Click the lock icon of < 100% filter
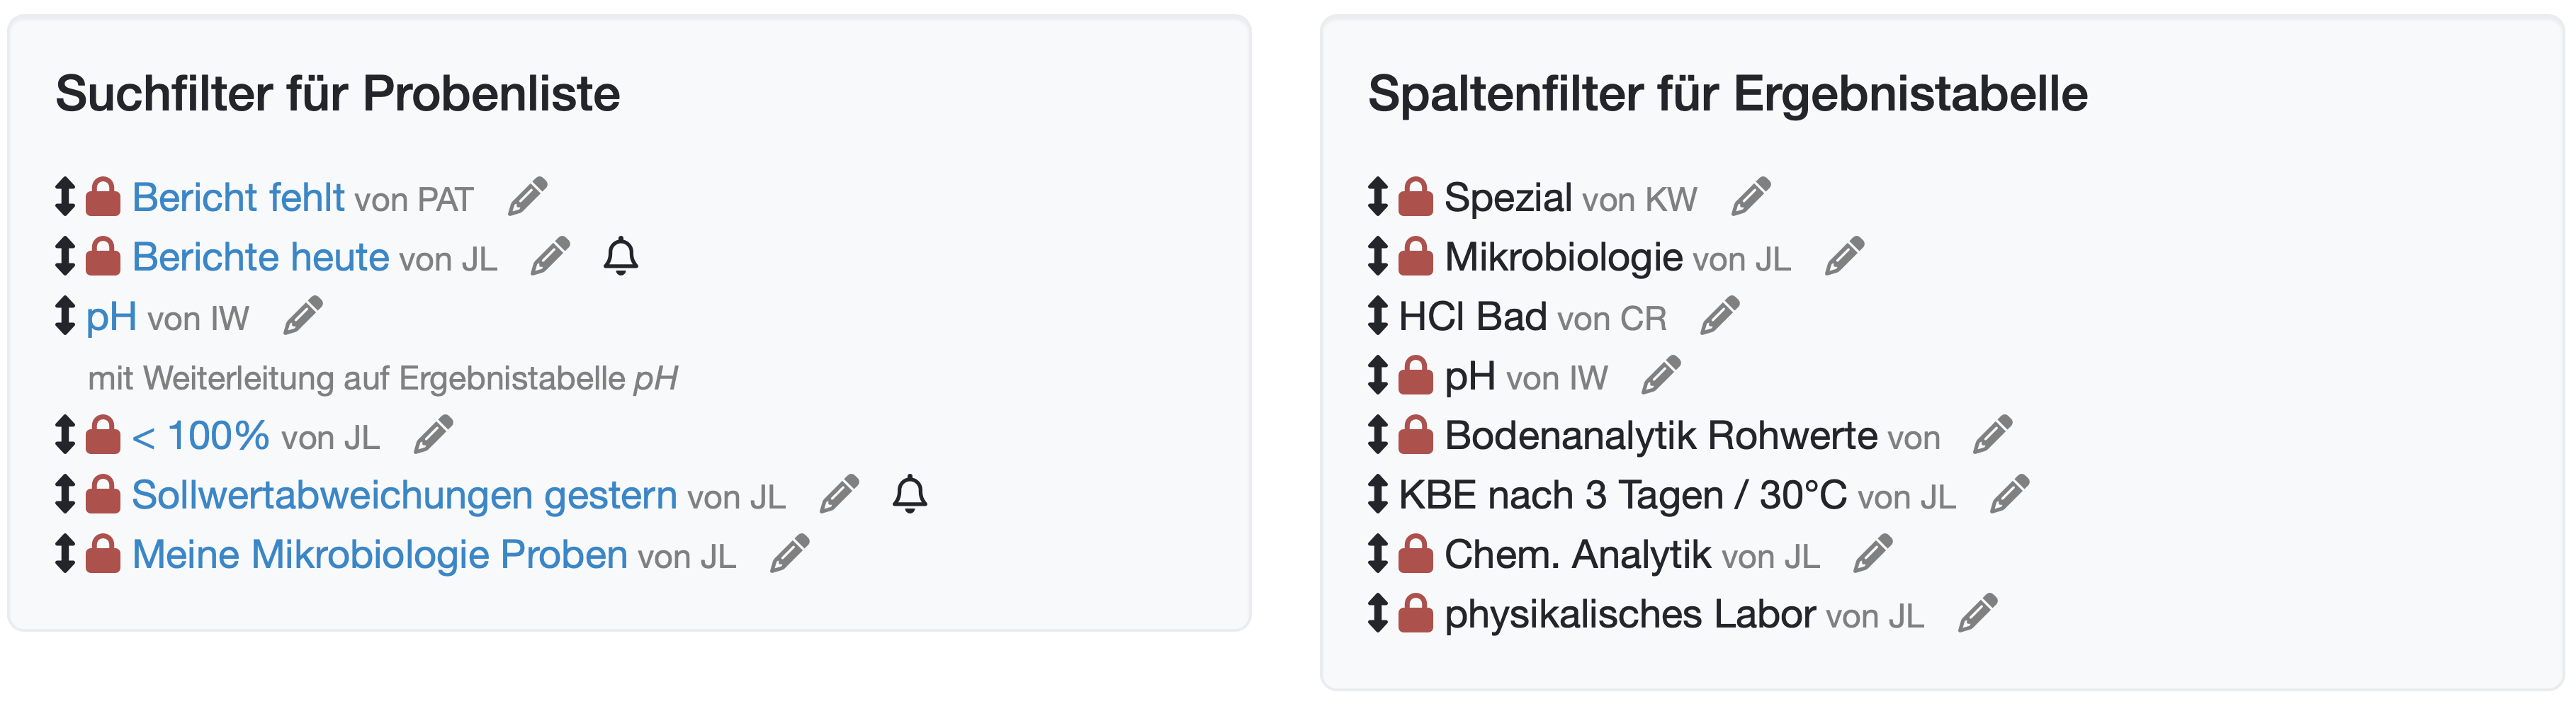This screenshot has width=2576, height=704. click(103, 435)
